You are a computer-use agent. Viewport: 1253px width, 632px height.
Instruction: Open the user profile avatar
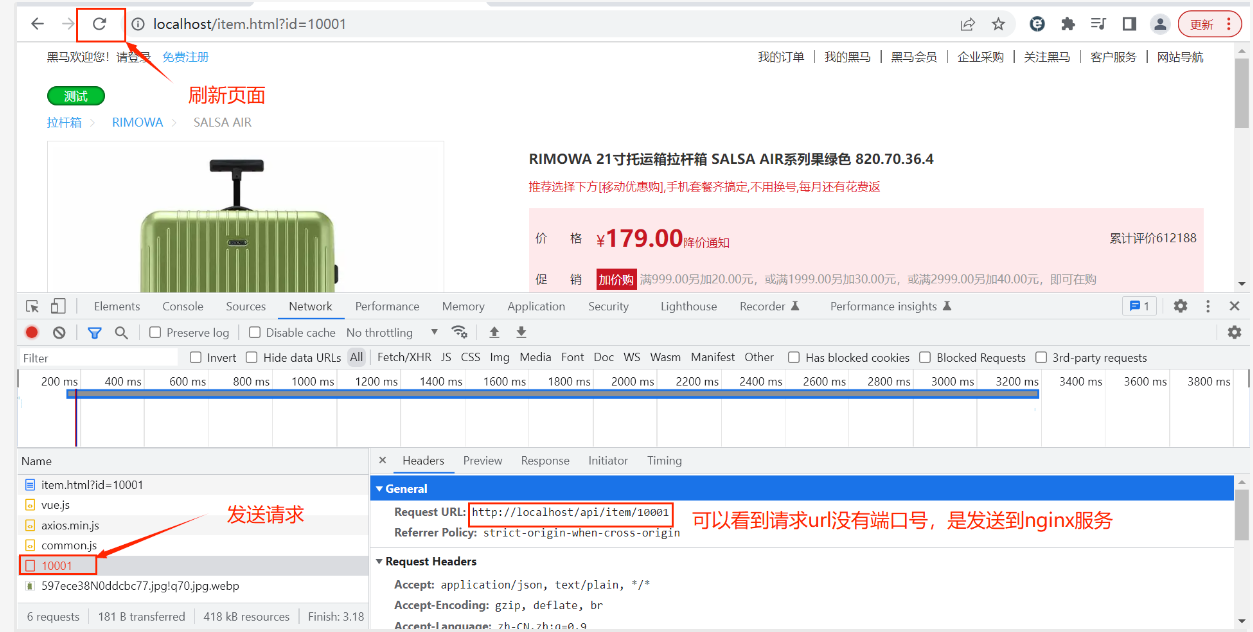(1160, 24)
